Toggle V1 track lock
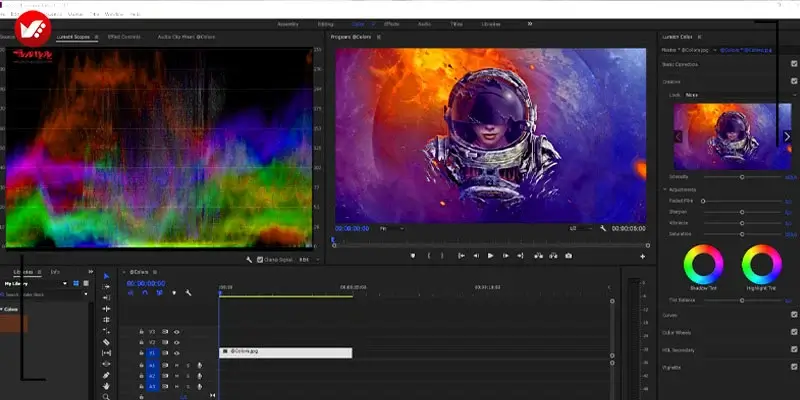 pyautogui.click(x=141, y=353)
